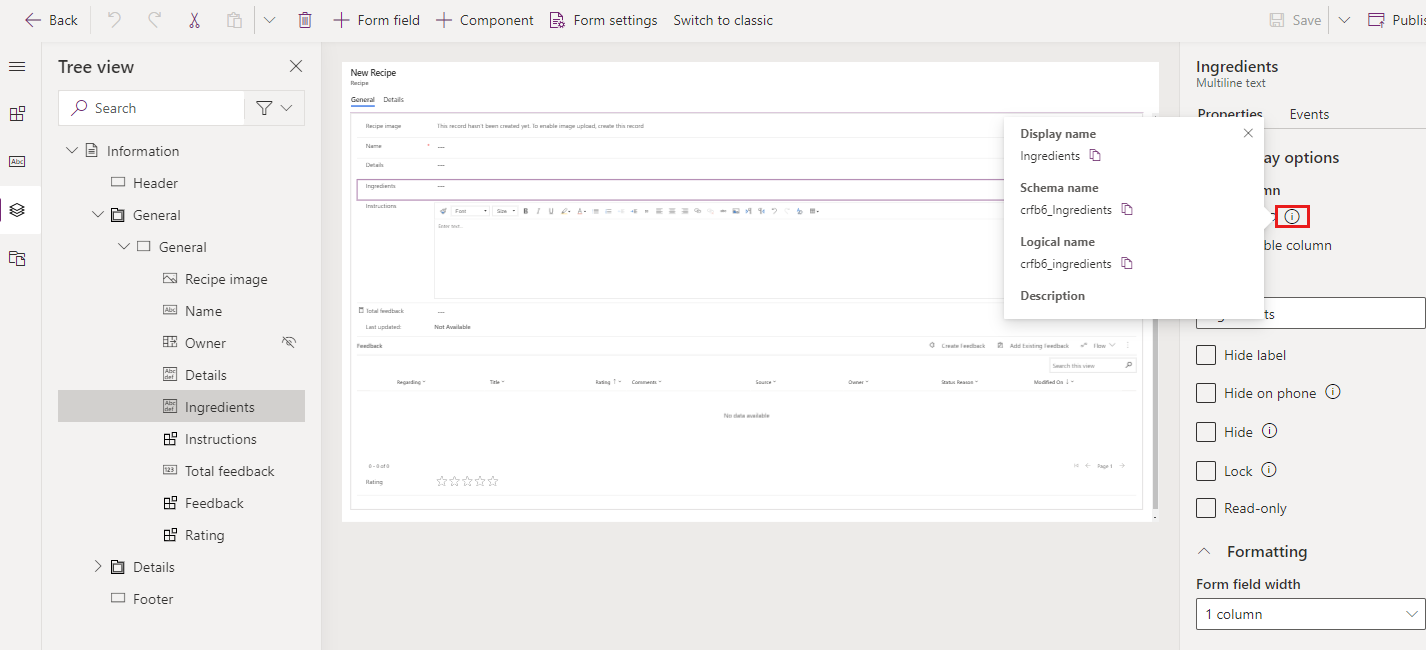Select Recipe image tree item
The image size is (1426, 650).
(x=226, y=279)
